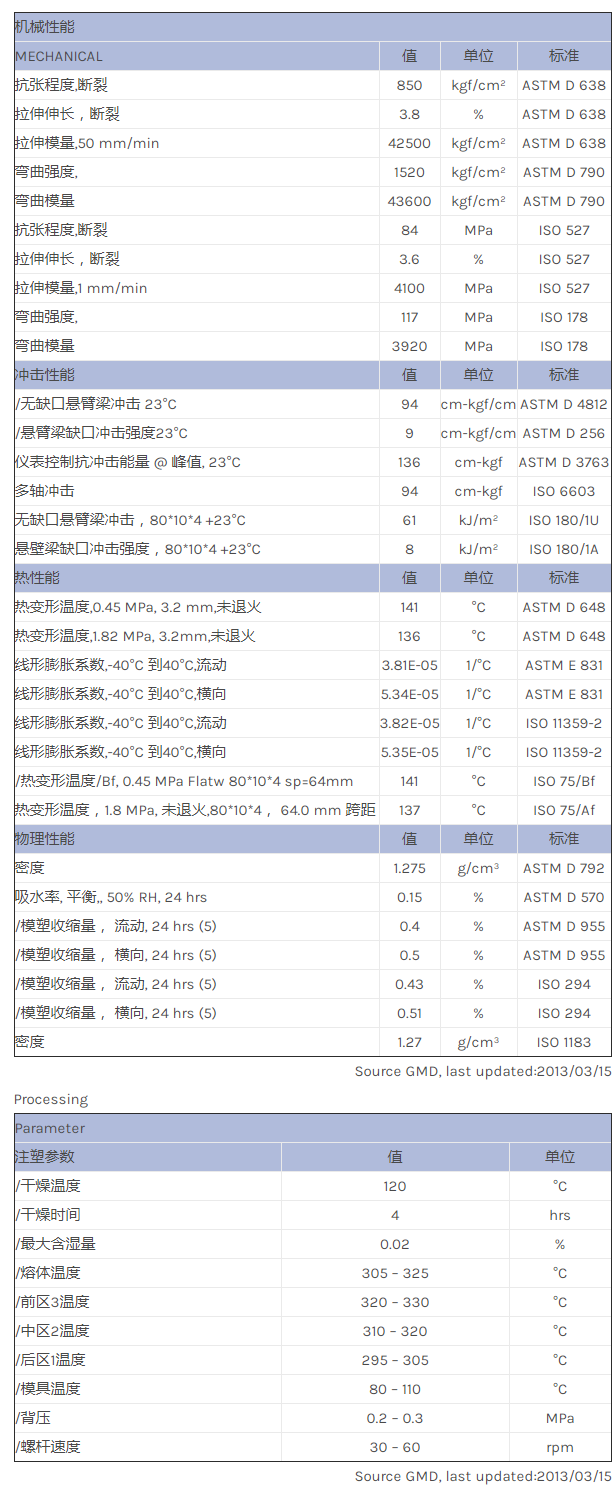
Task: Select the 1.275 density value
Action: click(409, 868)
